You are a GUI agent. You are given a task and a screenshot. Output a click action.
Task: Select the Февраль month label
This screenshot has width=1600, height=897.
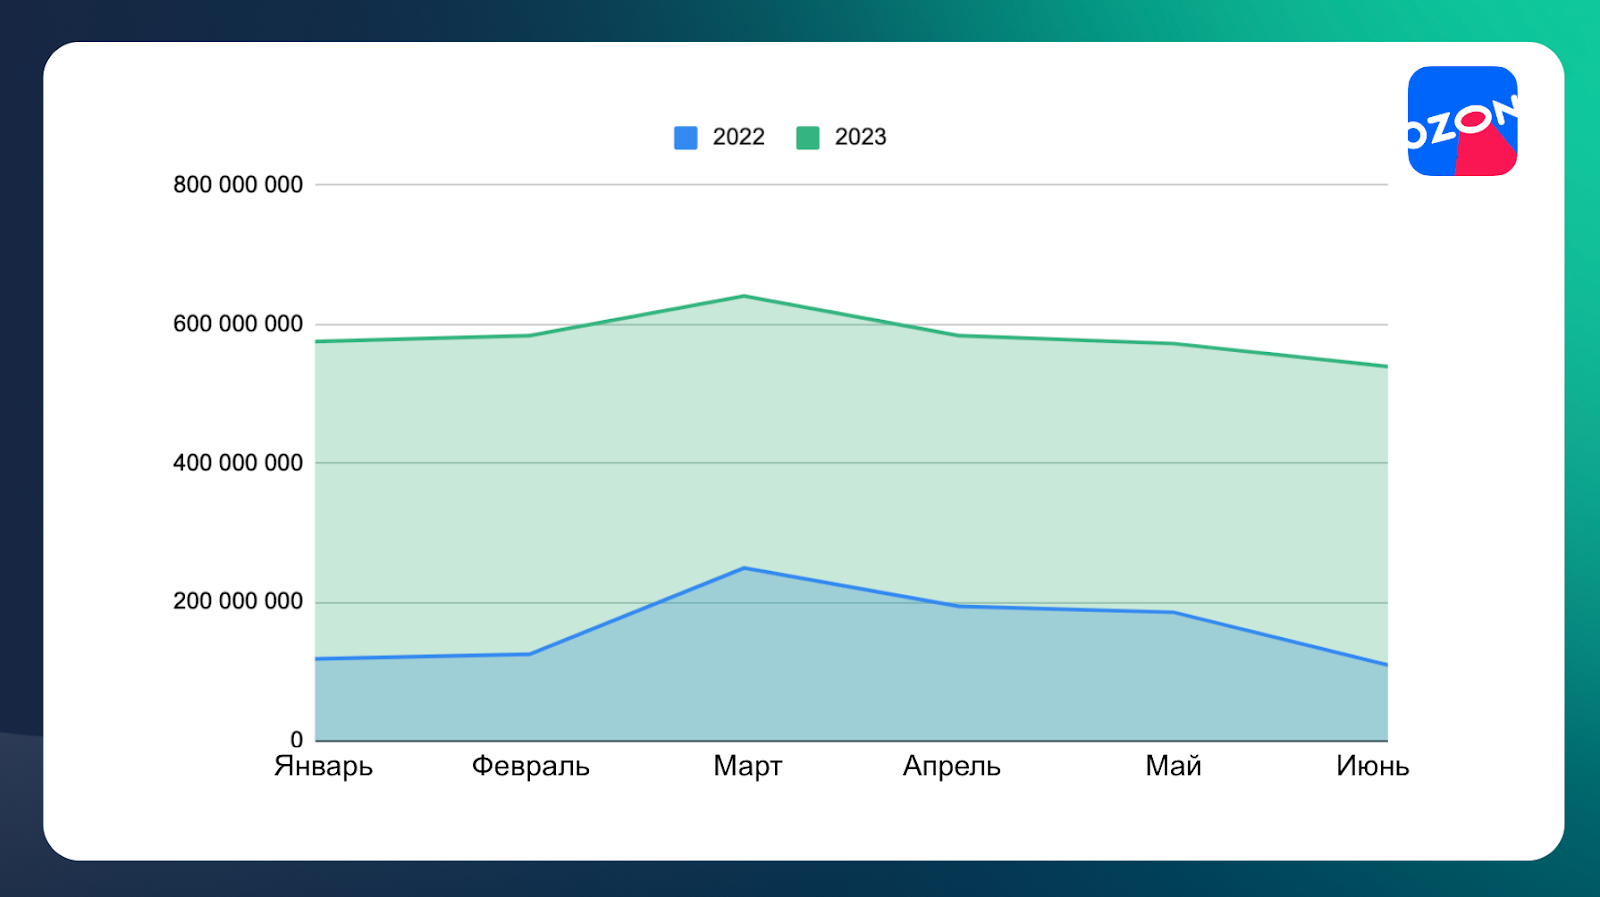pos(531,767)
